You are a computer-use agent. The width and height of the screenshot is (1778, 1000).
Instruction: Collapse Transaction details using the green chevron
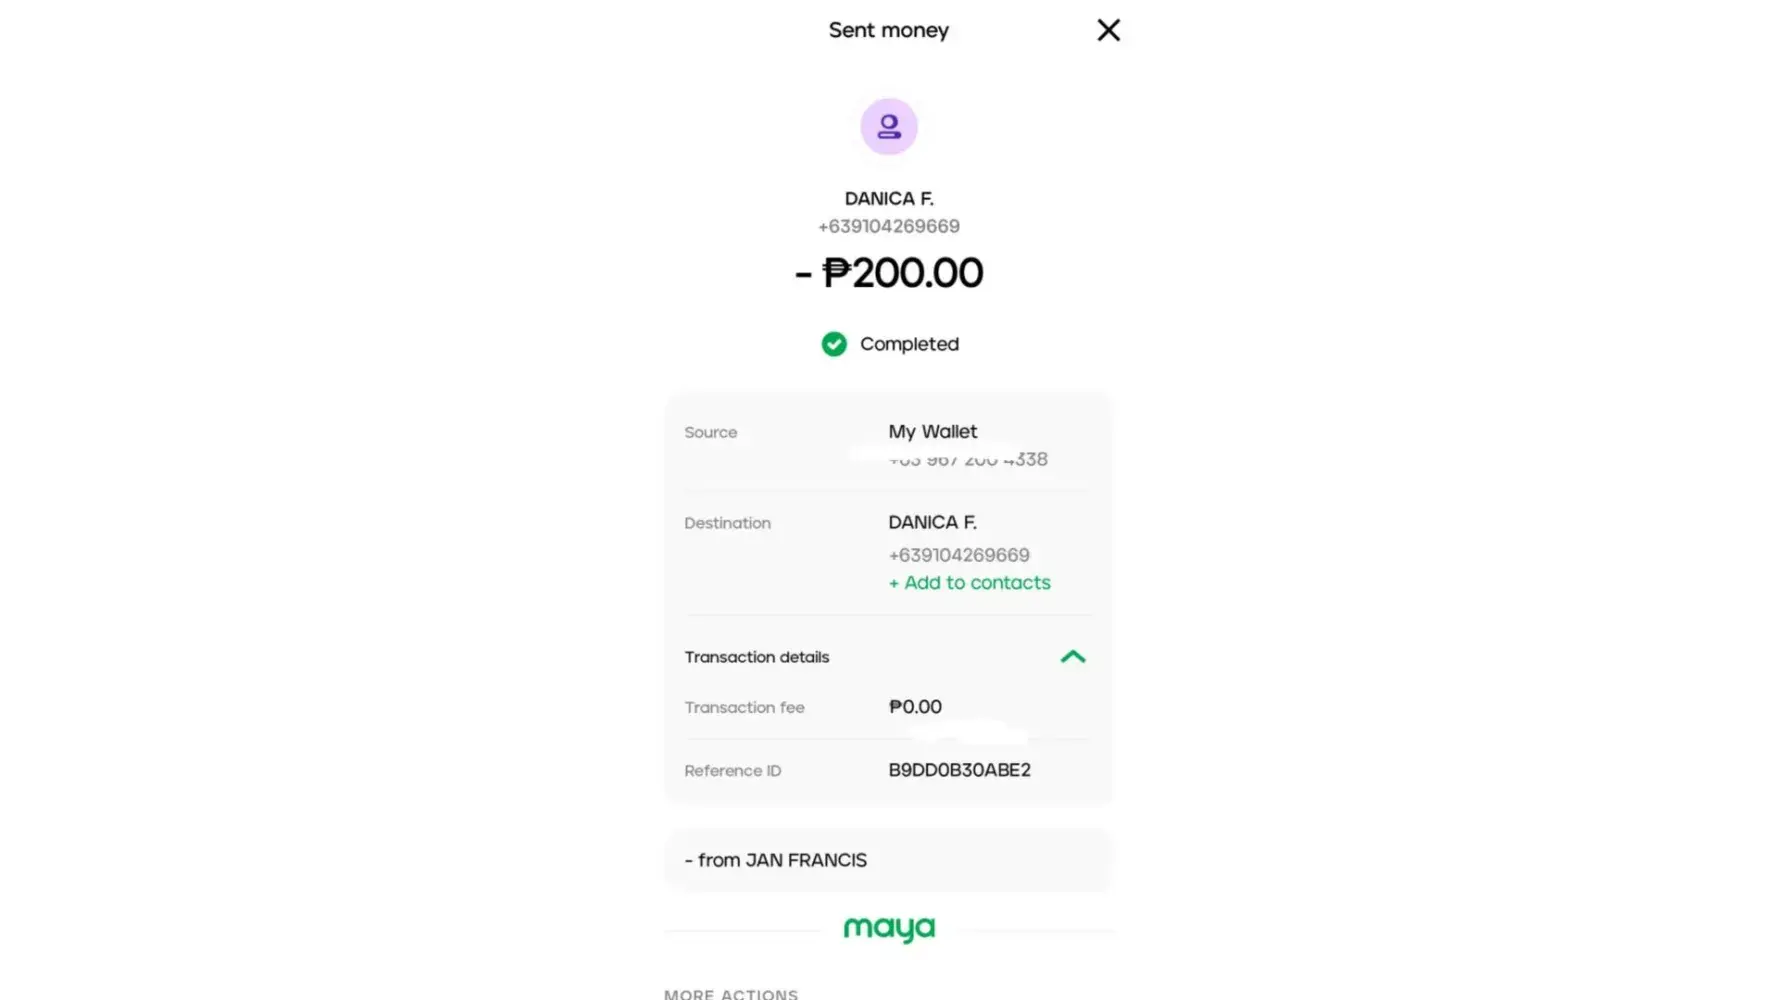point(1072,657)
